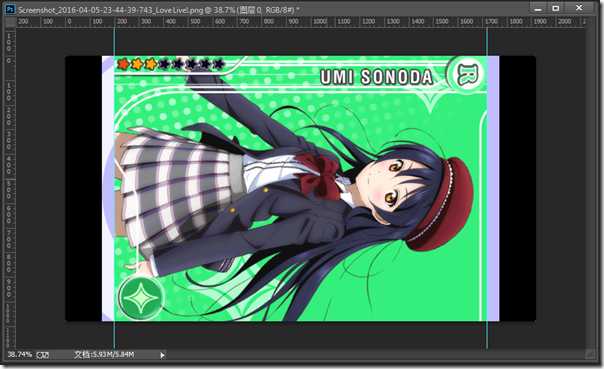Click the first orange star on the card
Viewport: 604px width, 369px height.
click(123, 64)
